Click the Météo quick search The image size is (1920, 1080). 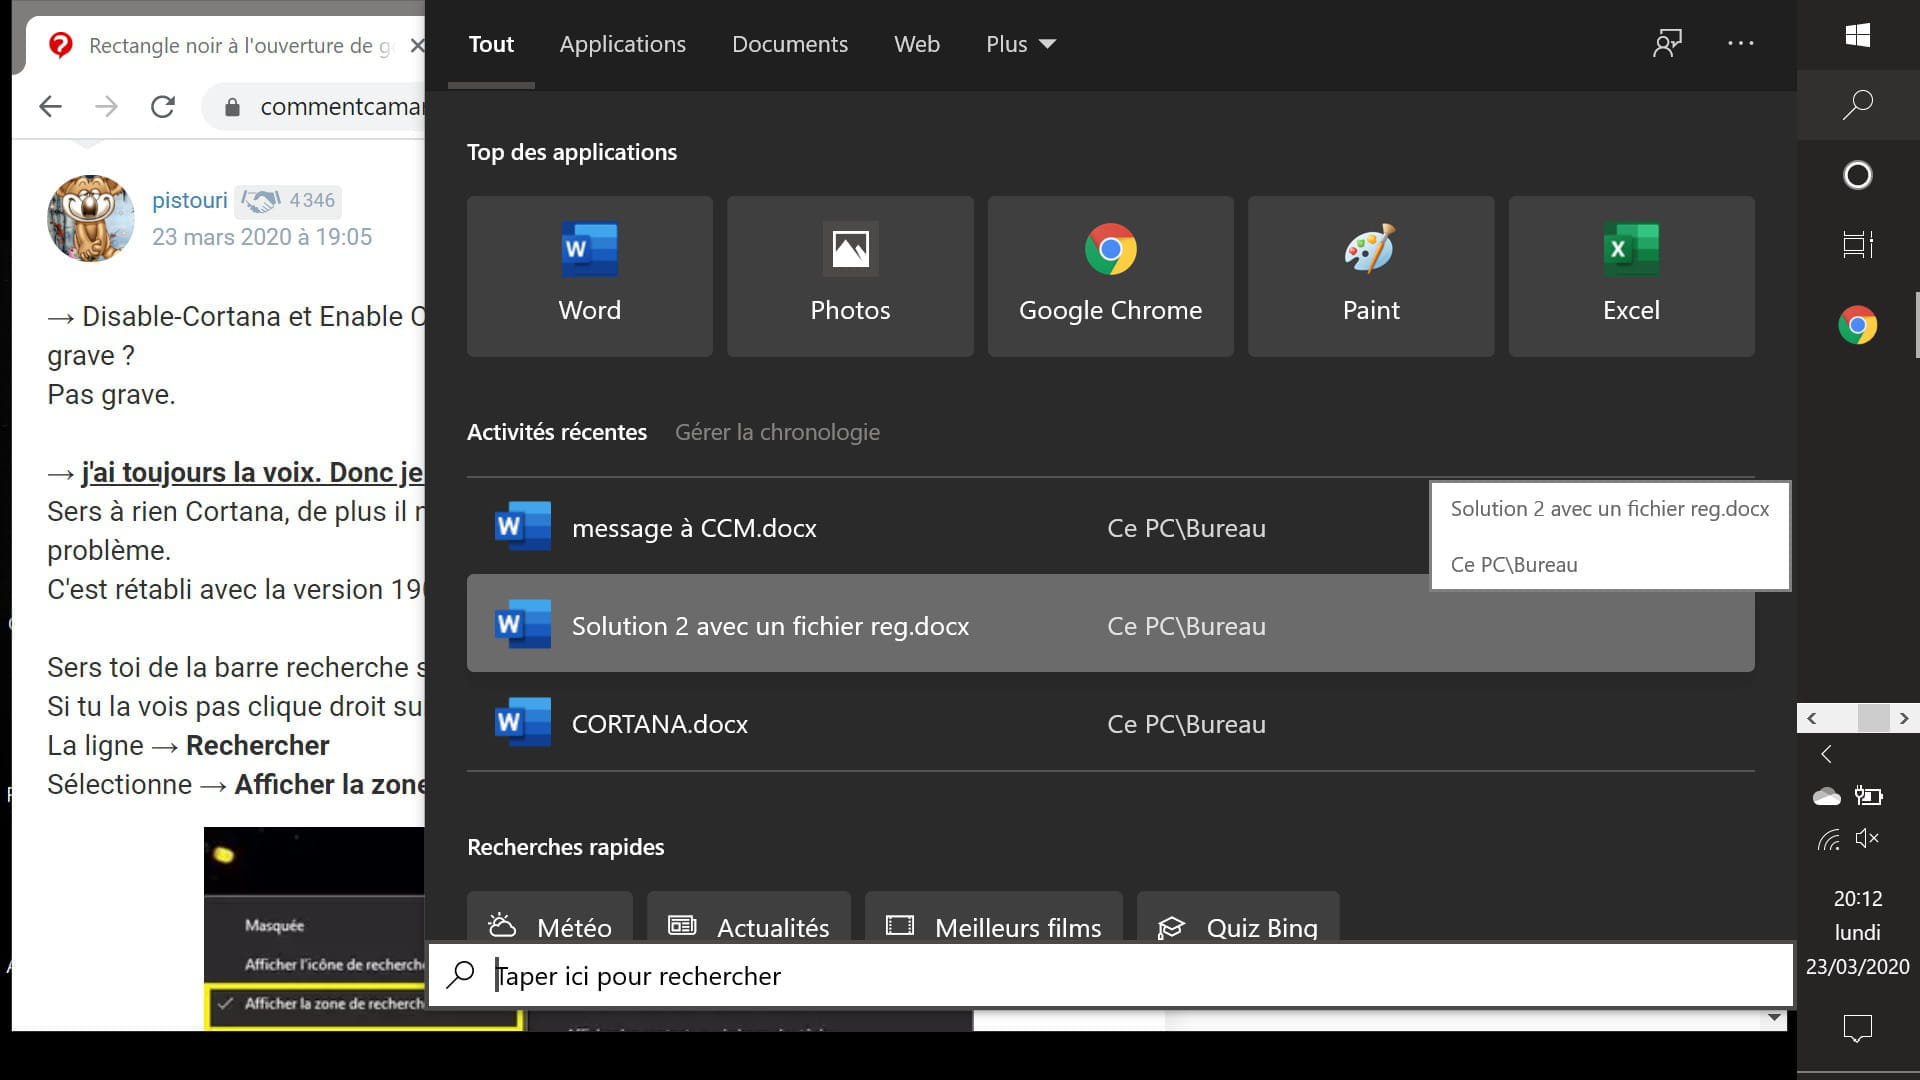coord(550,918)
